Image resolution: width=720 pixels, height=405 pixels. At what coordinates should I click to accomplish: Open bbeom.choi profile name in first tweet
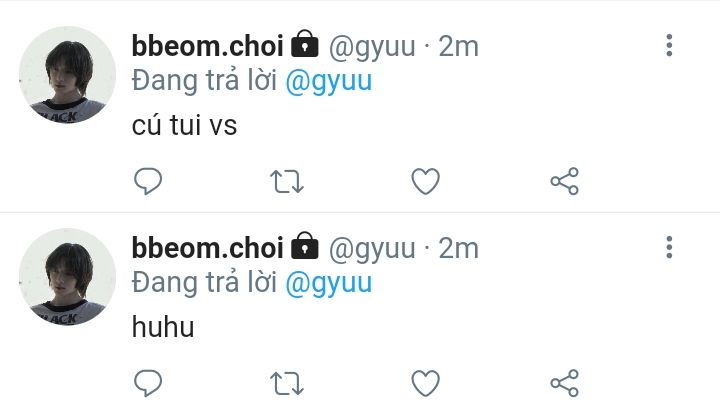[208, 46]
